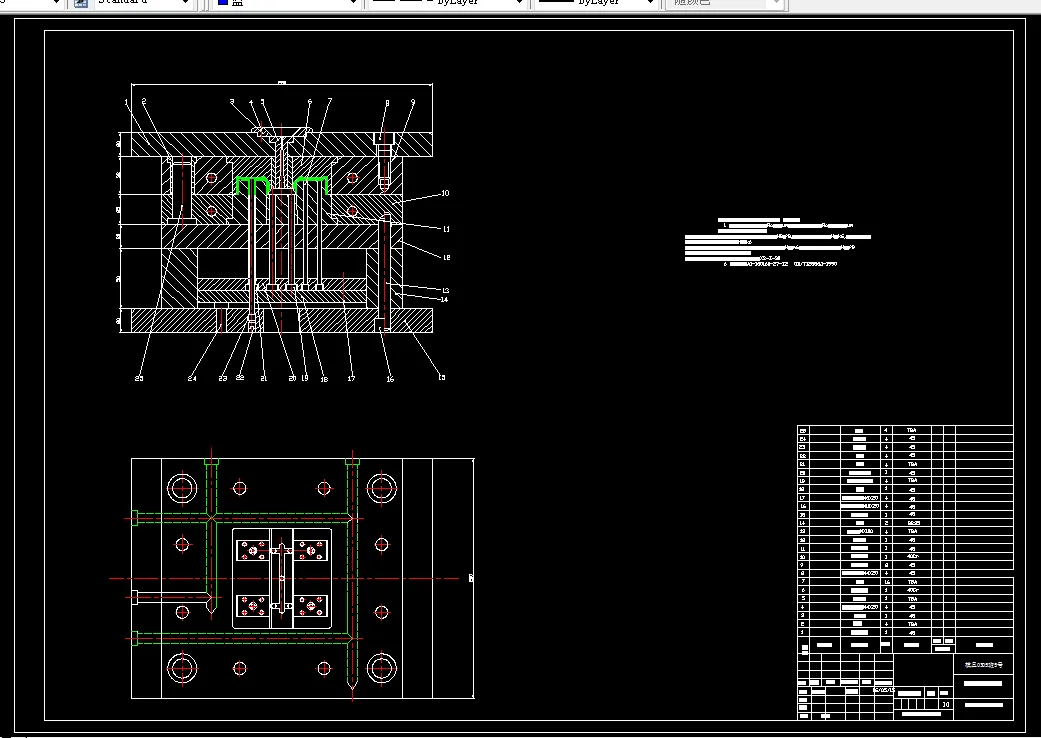Click the text style icon beside Standard
The height and width of the screenshot is (738, 1041).
(81, 3)
